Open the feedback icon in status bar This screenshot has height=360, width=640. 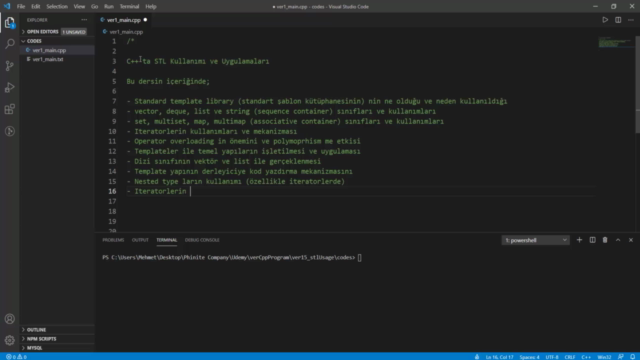pos(620,357)
